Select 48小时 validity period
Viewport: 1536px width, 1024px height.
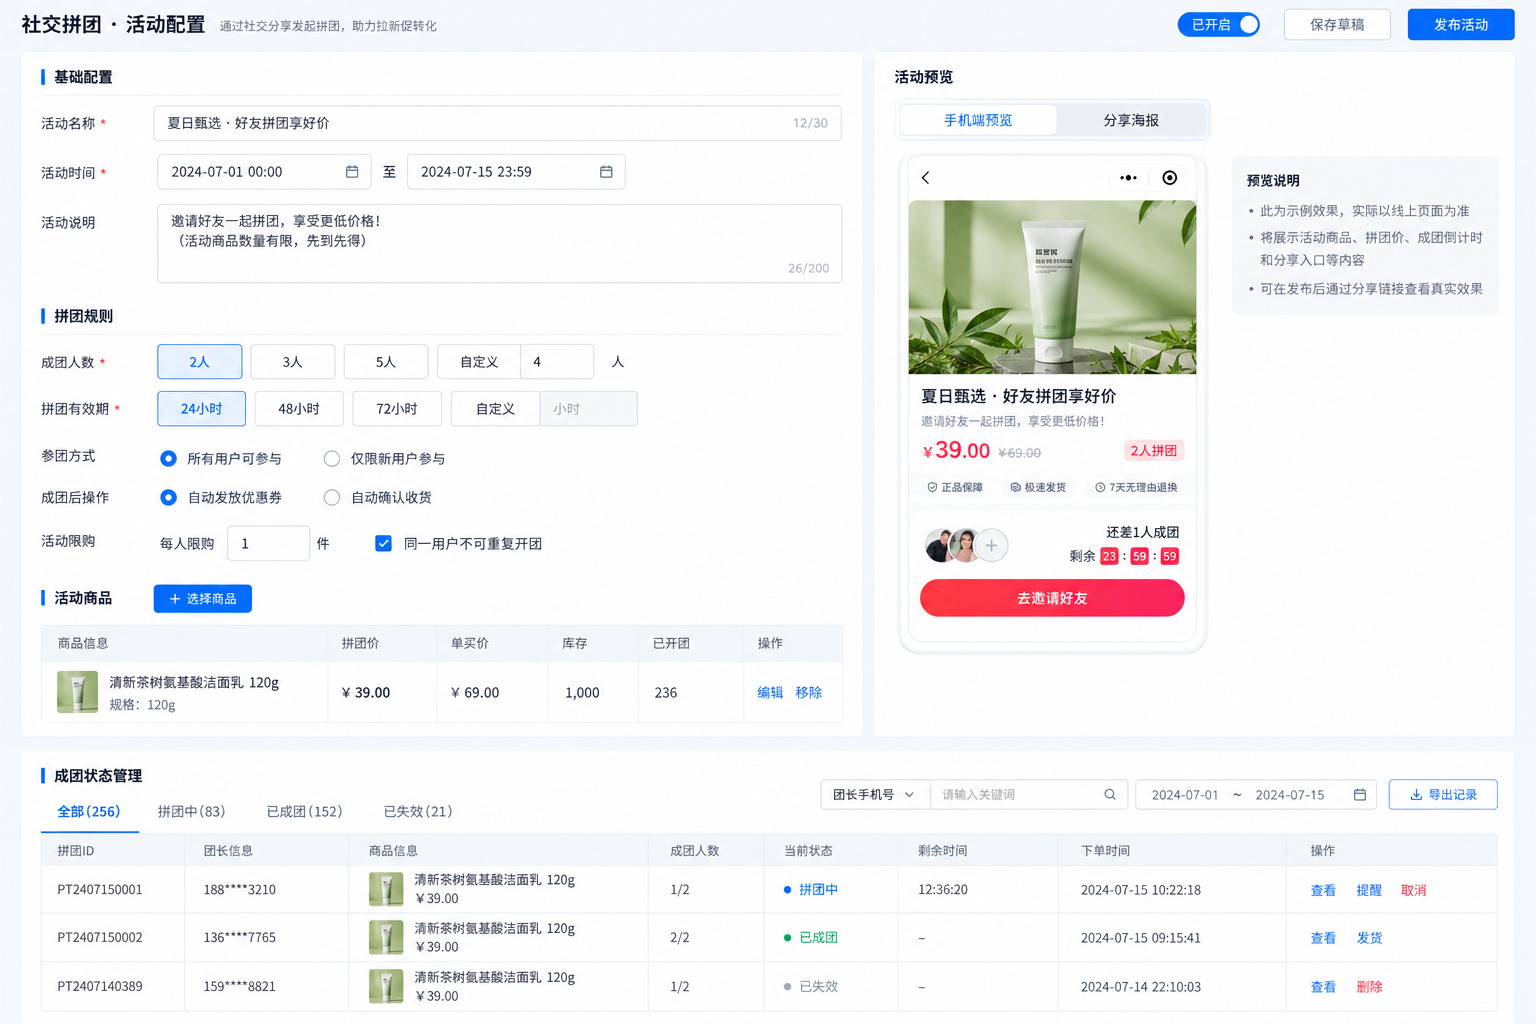coord(299,409)
